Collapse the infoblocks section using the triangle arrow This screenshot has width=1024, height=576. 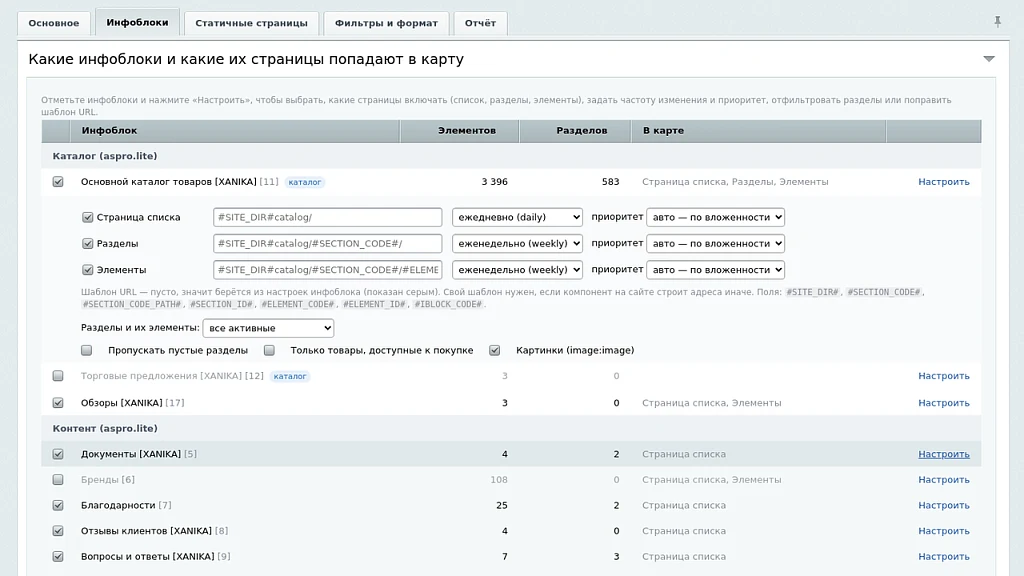[x=989, y=59]
